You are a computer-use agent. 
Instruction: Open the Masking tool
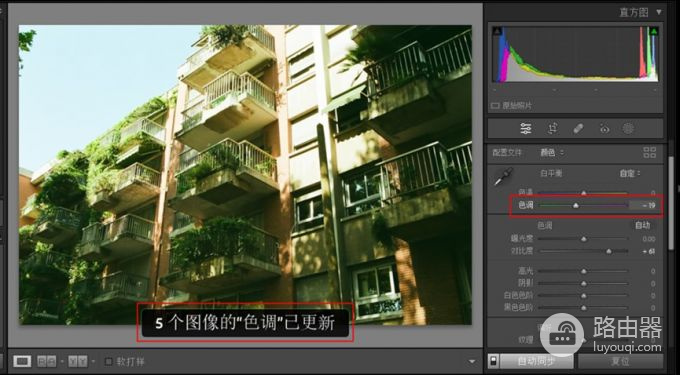(x=628, y=128)
